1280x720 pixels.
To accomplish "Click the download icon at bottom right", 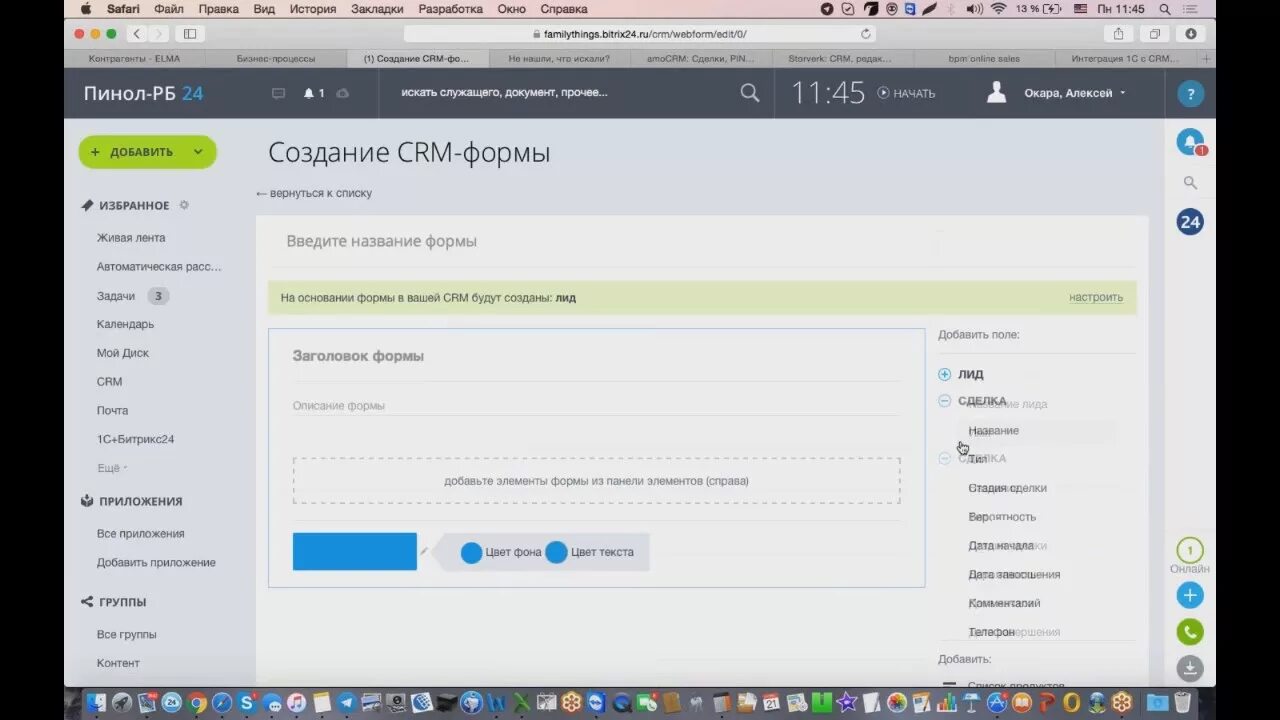I will (1190, 668).
